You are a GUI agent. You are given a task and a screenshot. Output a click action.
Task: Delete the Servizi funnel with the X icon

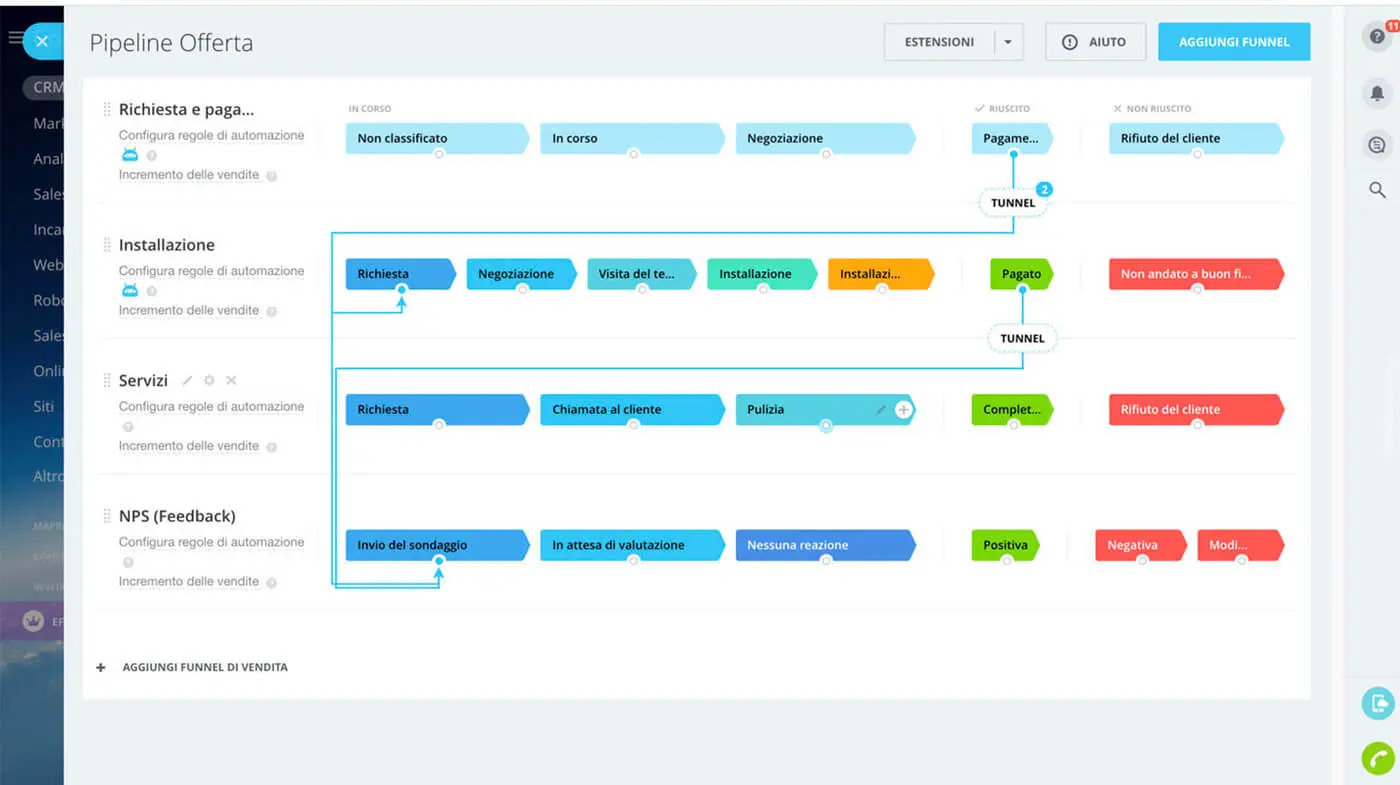(x=231, y=381)
